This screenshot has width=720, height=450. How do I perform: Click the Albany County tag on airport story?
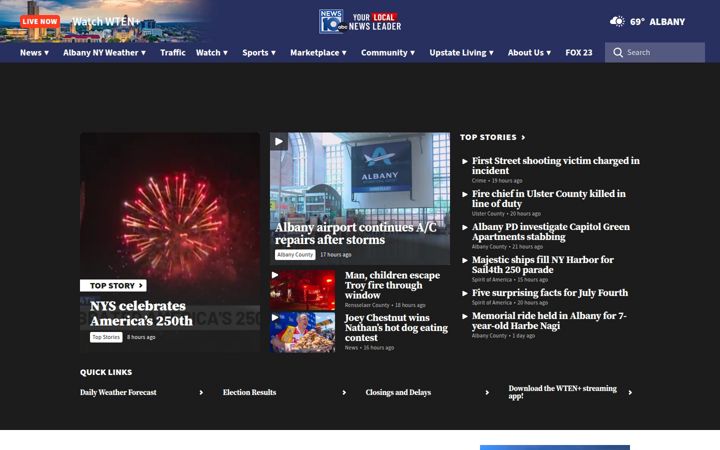[295, 254]
